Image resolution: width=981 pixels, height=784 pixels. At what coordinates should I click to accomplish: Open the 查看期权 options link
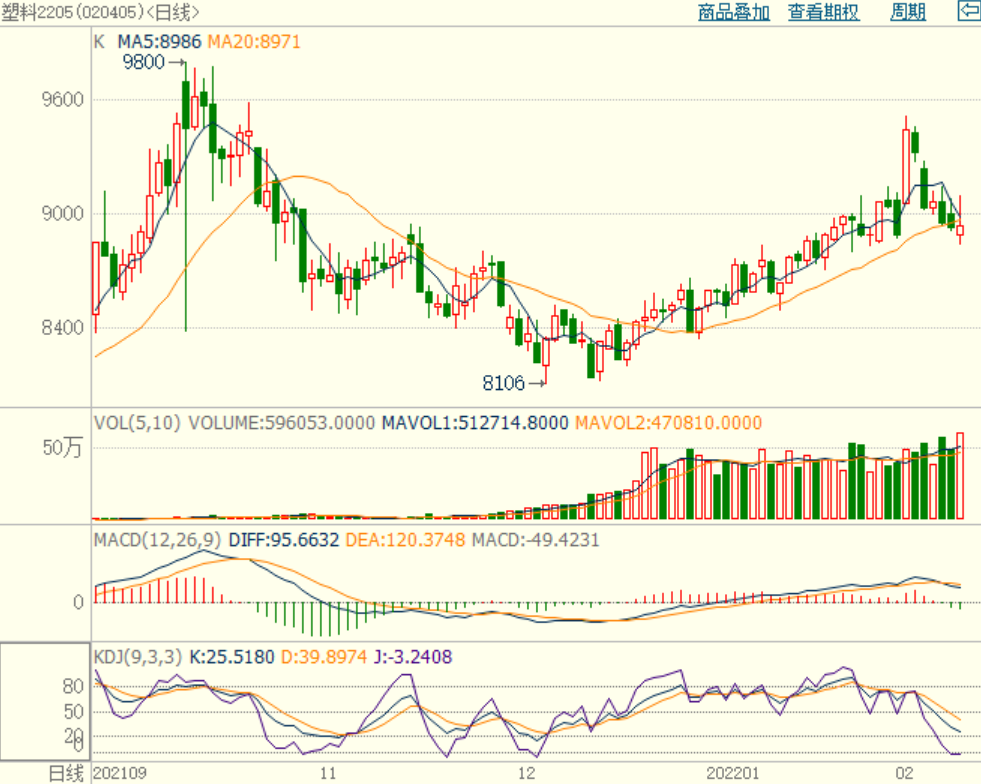click(823, 12)
